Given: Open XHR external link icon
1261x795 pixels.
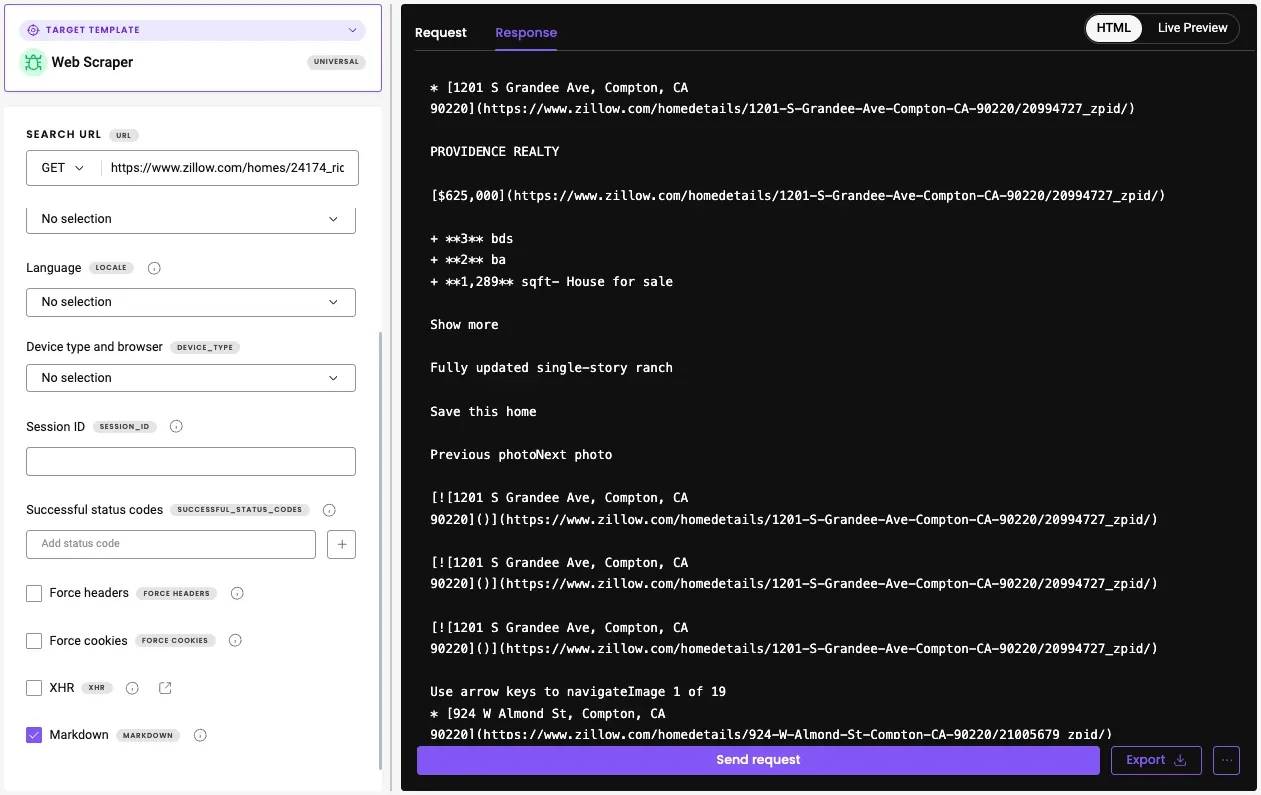Looking at the screenshot, I should tap(166, 688).
